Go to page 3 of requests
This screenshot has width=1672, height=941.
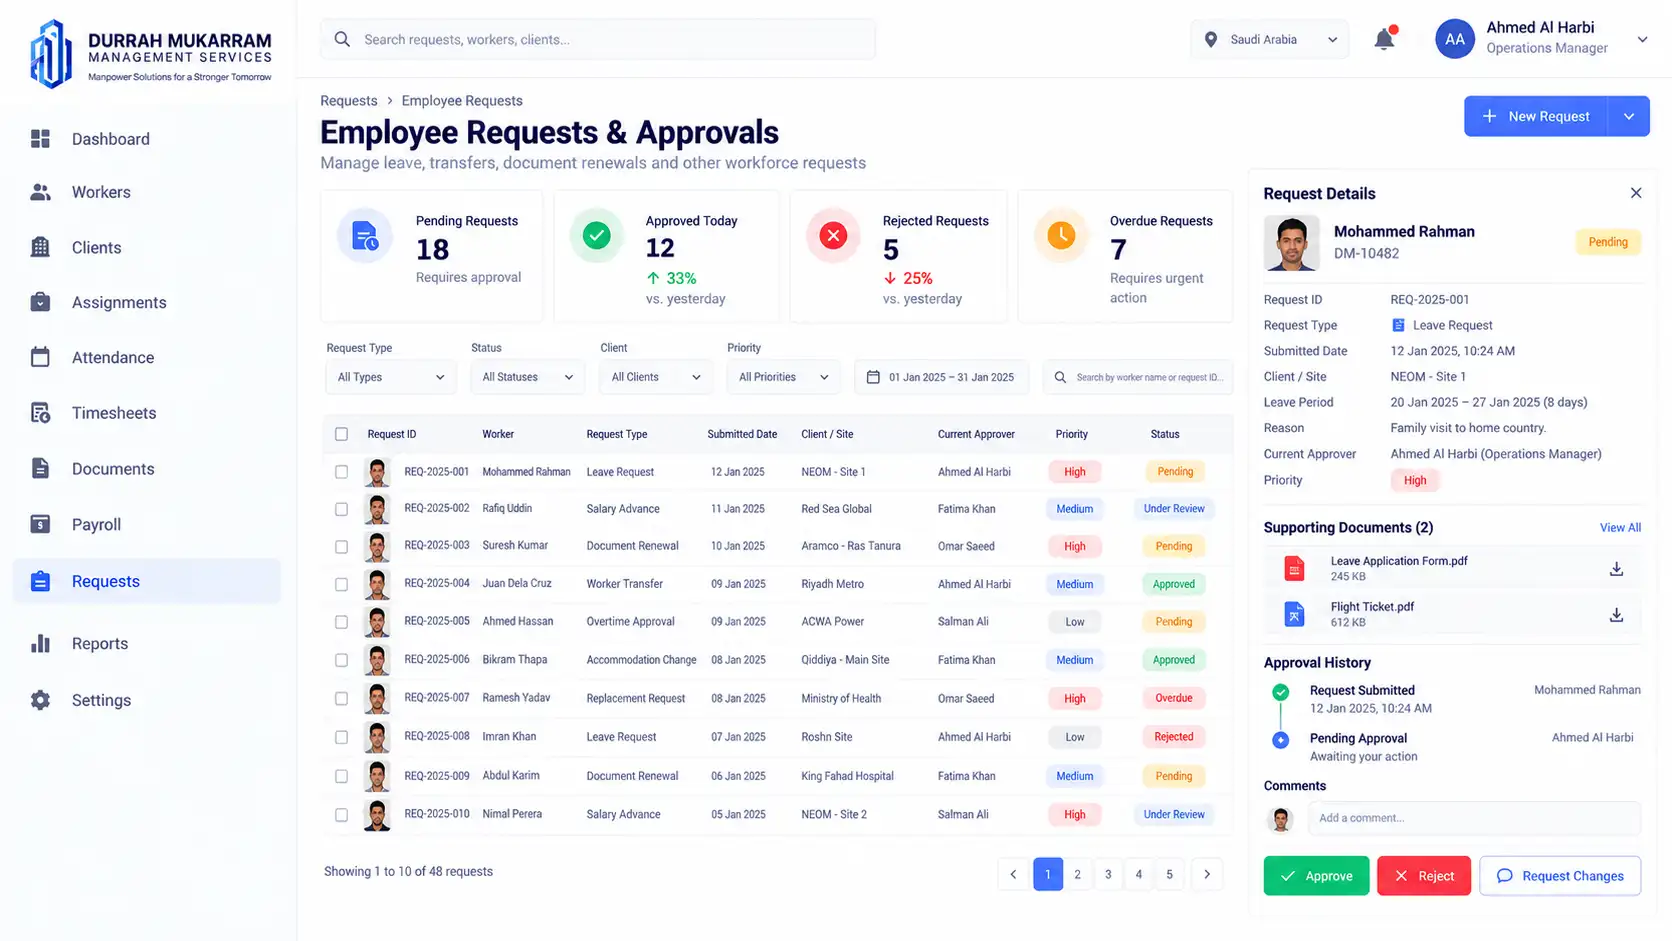(1108, 874)
